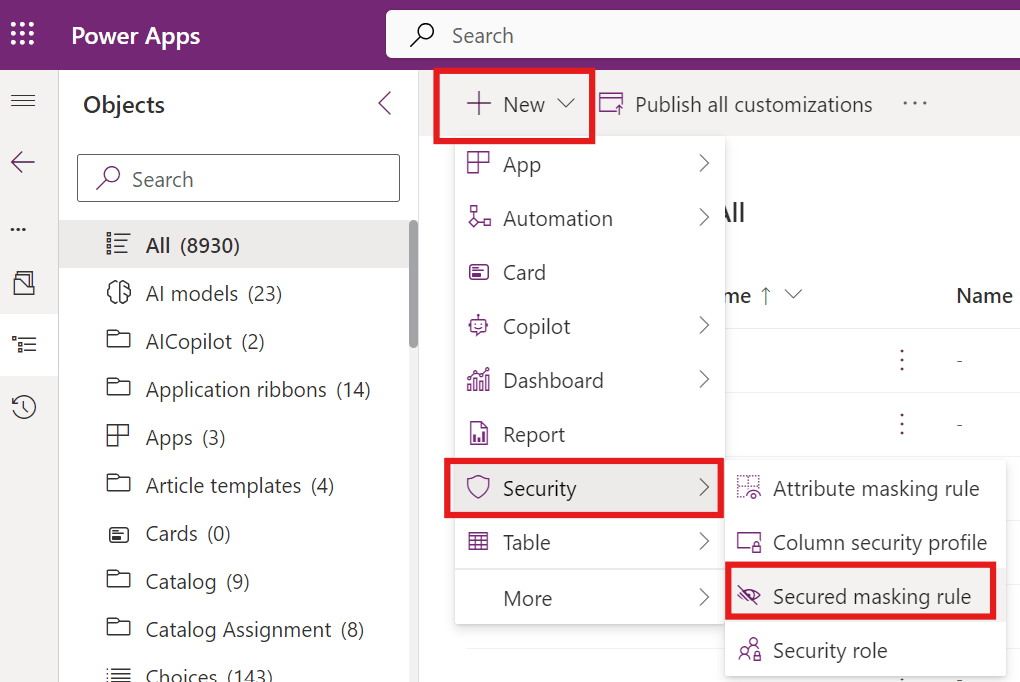Expand the Automation submenu
Image resolution: width=1020 pixels, height=682 pixels.
[x=589, y=219]
